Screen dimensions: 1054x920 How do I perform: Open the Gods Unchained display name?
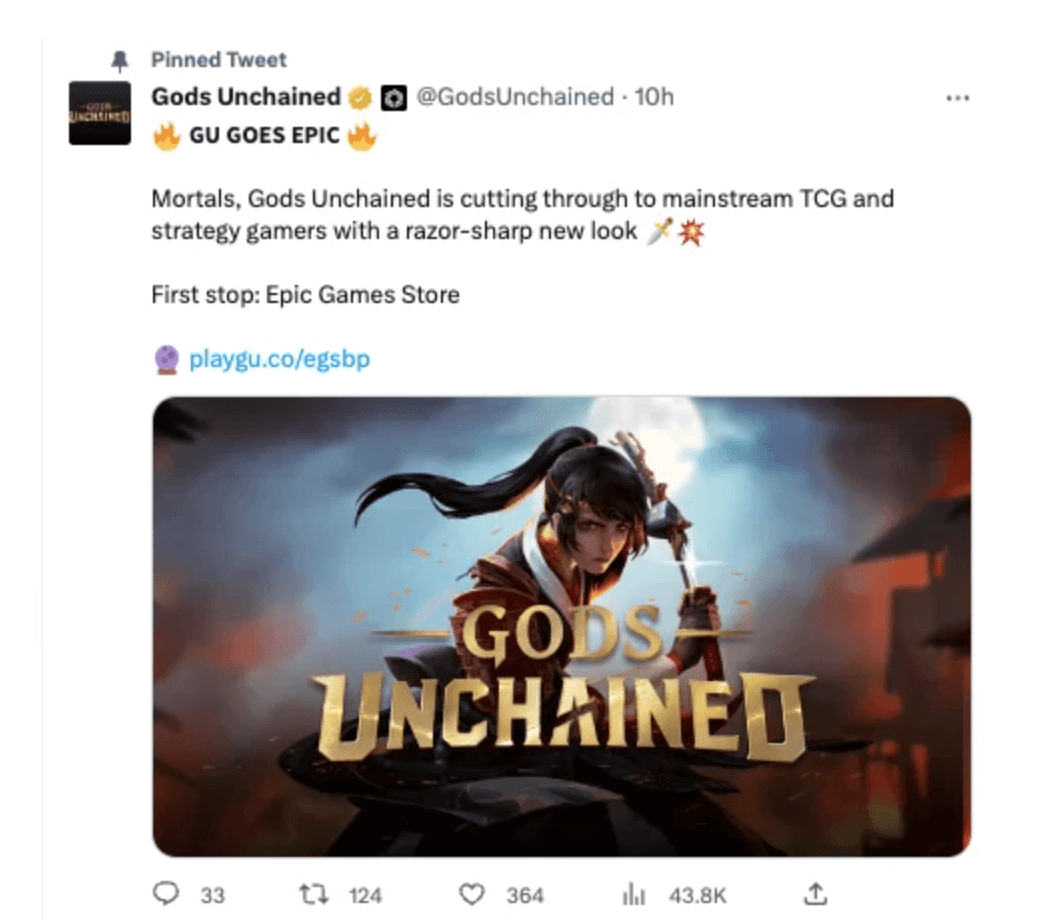246,97
